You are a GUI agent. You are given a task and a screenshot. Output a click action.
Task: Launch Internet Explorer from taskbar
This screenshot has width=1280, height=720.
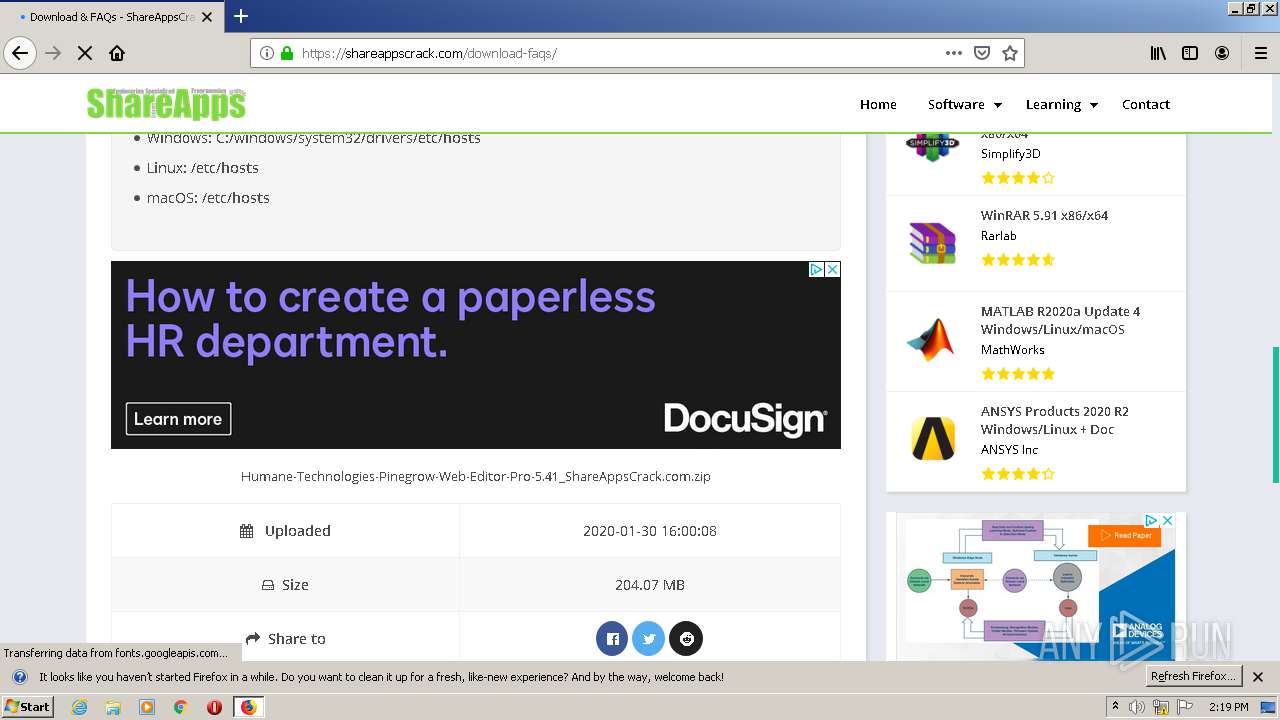tap(80, 707)
